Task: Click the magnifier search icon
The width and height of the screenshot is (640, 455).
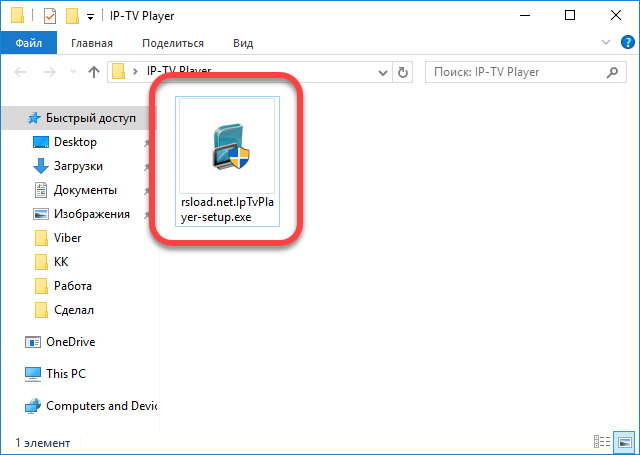Action: click(x=612, y=72)
